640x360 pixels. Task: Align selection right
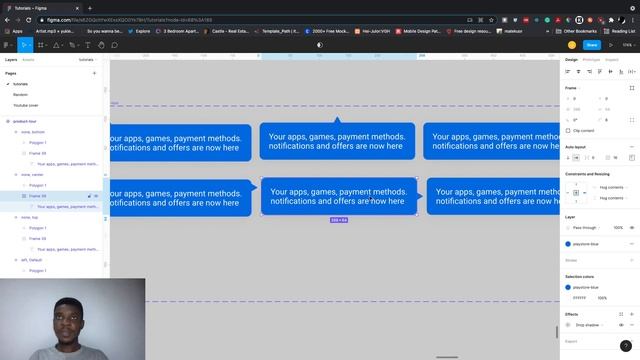click(589, 71)
